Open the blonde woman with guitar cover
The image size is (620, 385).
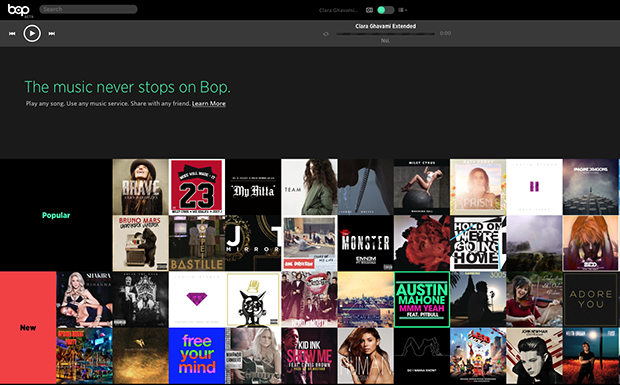(253, 356)
